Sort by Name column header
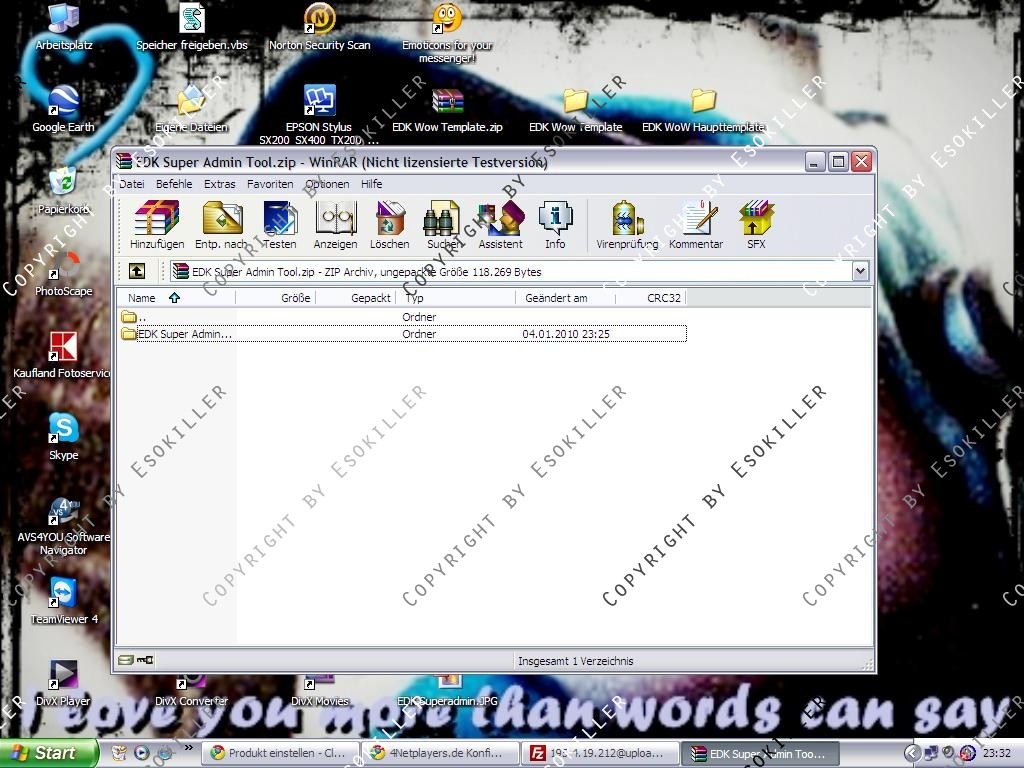This screenshot has width=1024, height=768. [x=176, y=298]
